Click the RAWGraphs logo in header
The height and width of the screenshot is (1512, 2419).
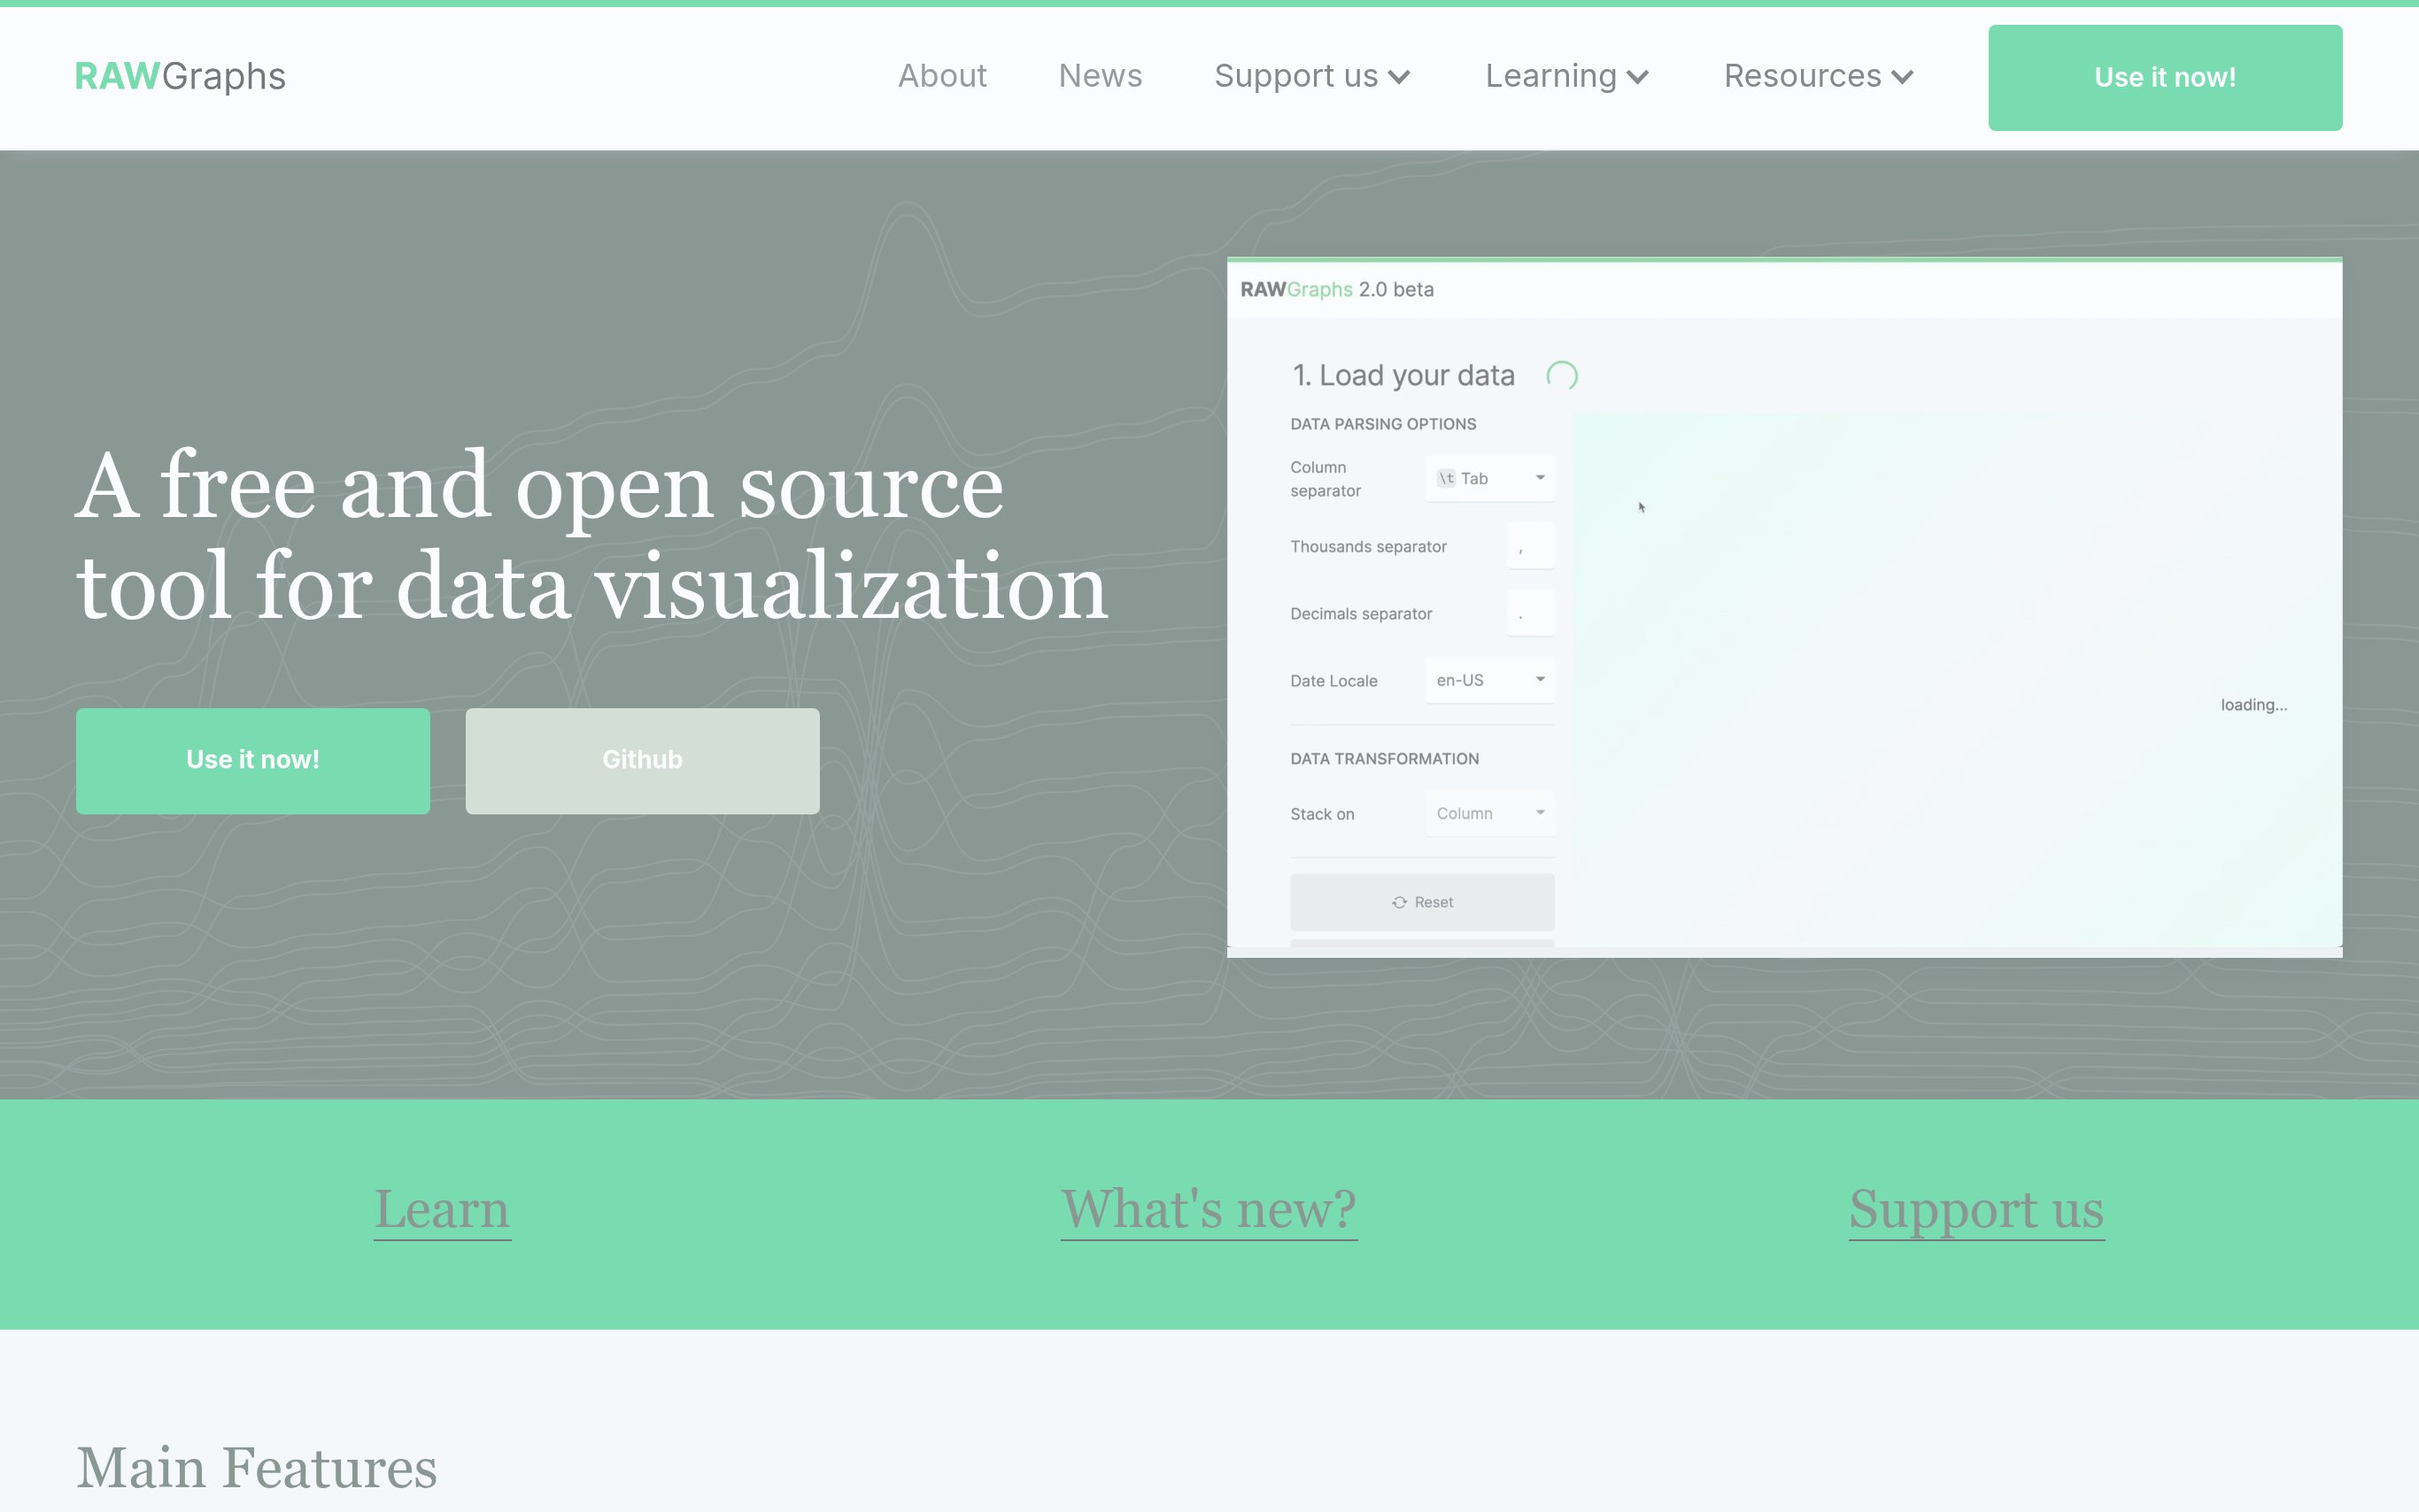(180, 76)
